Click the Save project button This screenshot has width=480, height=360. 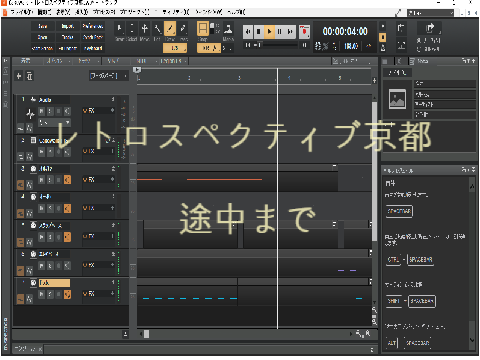click(x=43, y=26)
